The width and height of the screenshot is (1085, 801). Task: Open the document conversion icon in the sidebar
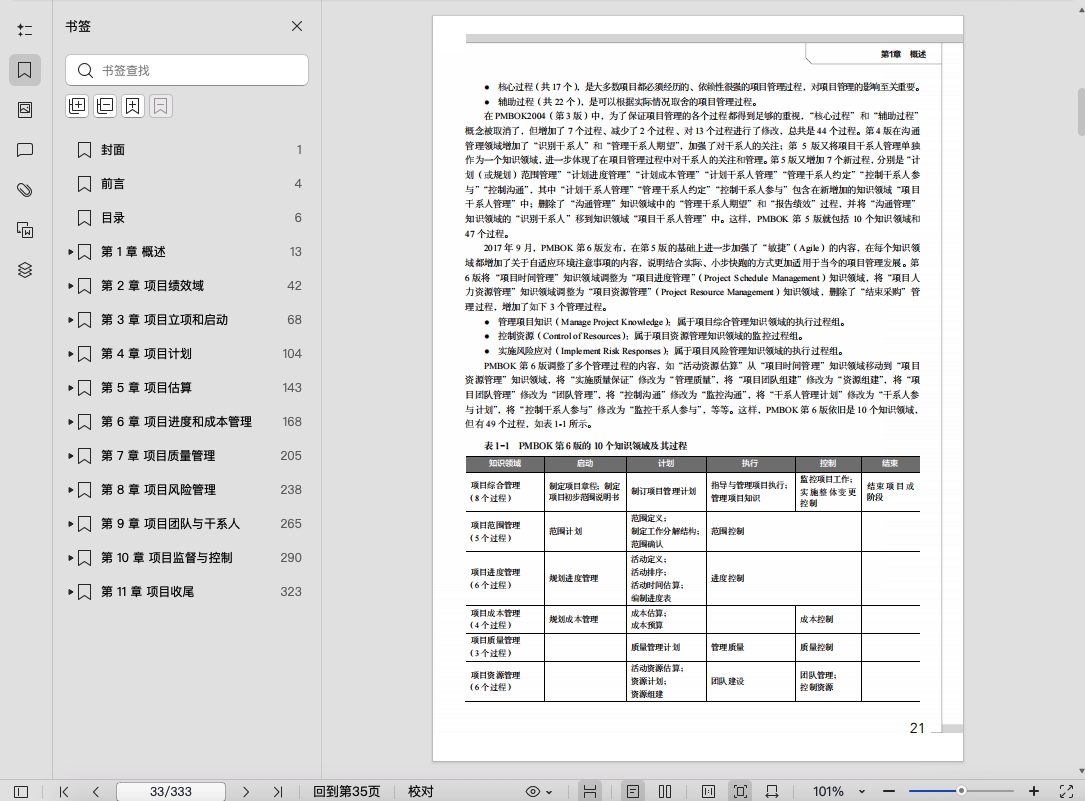tap(25, 230)
